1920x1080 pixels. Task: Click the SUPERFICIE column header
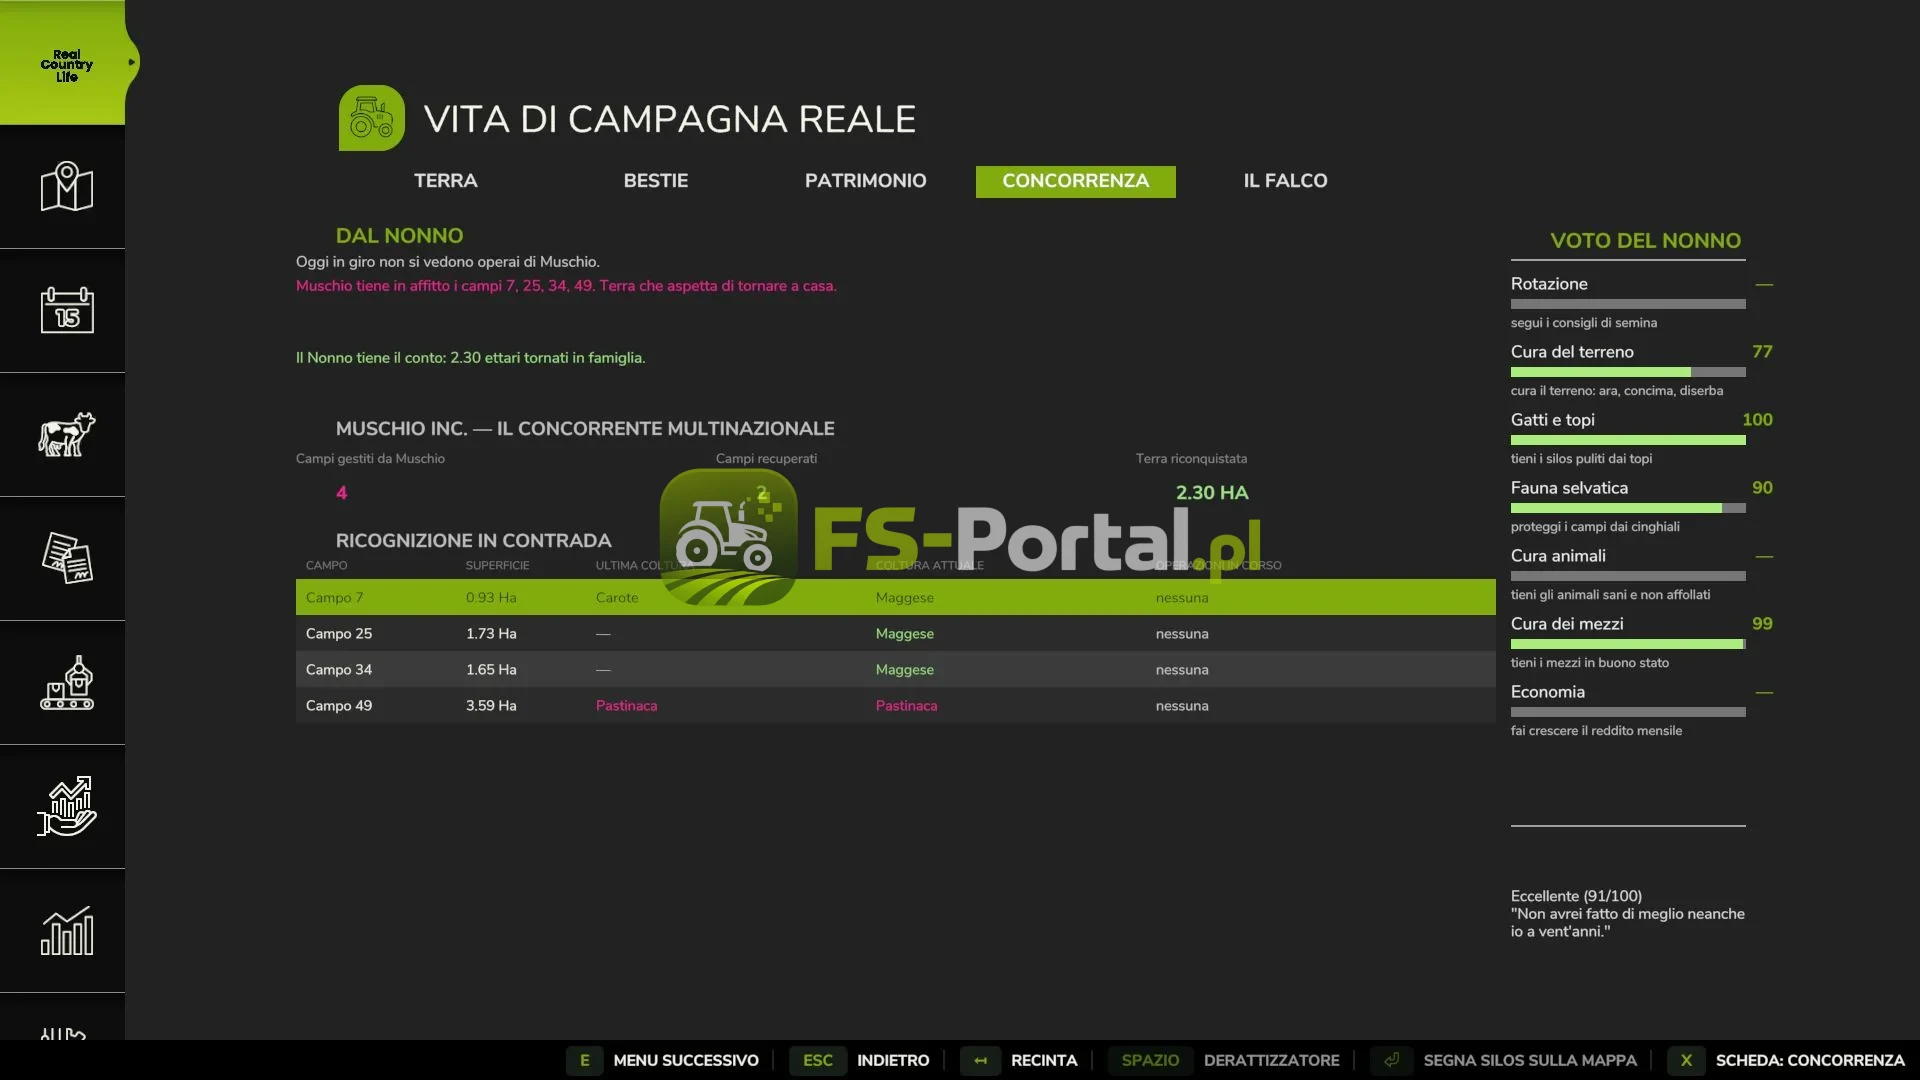(497, 565)
